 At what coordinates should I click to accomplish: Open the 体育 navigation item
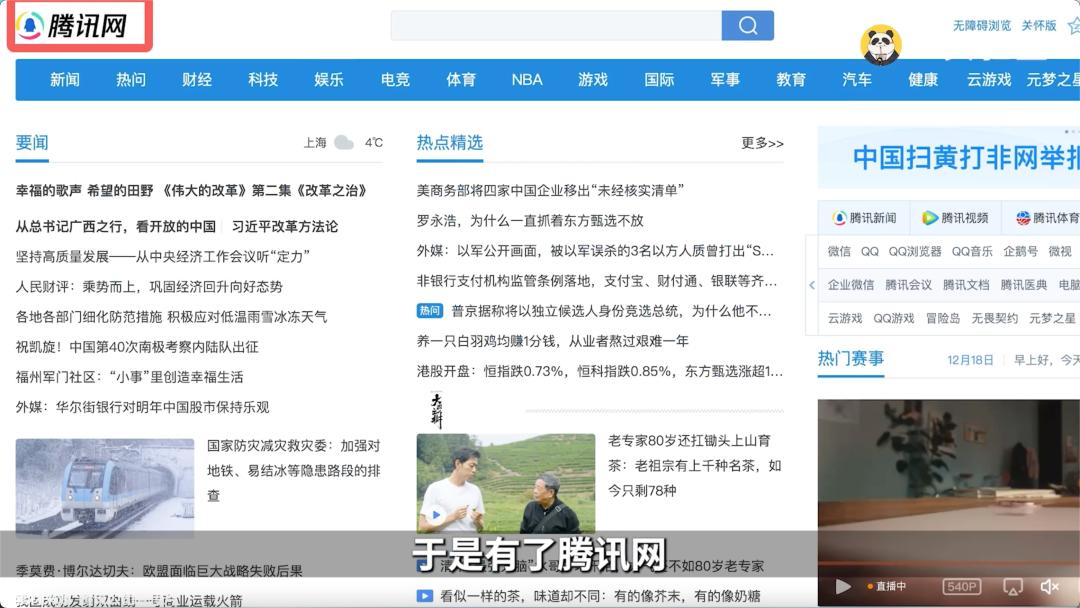(x=461, y=80)
